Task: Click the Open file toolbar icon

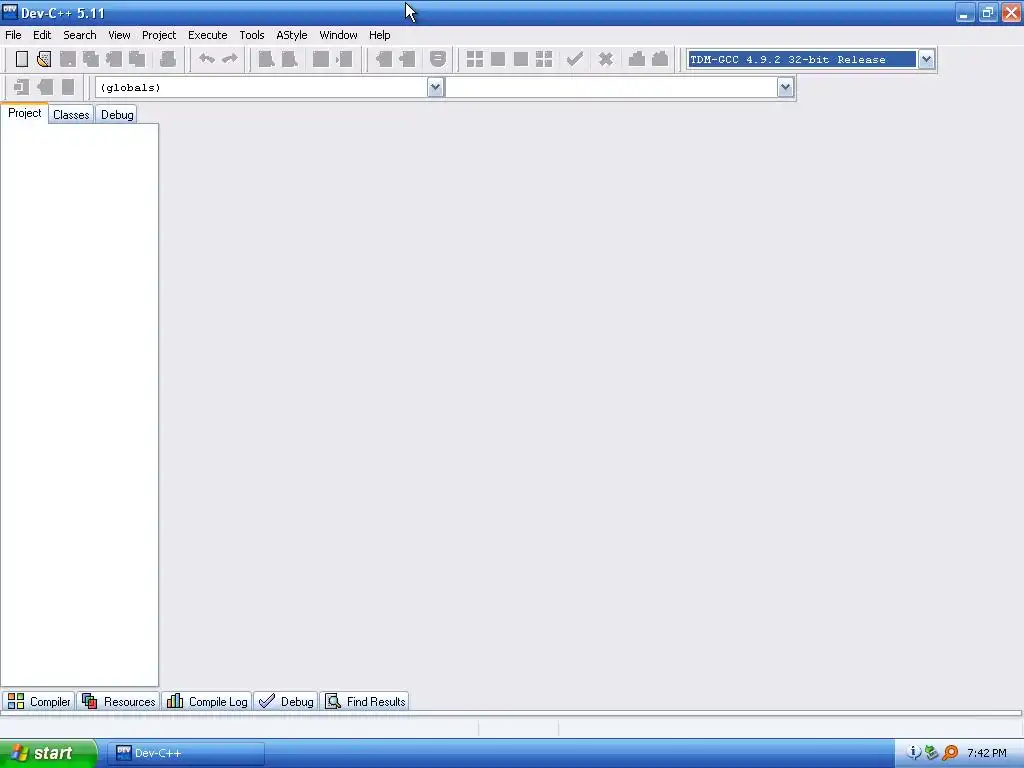Action: (x=44, y=59)
